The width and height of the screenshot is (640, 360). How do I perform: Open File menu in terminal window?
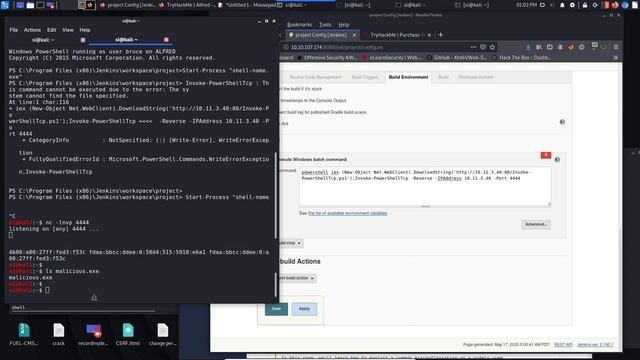pyautogui.click(x=13, y=30)
